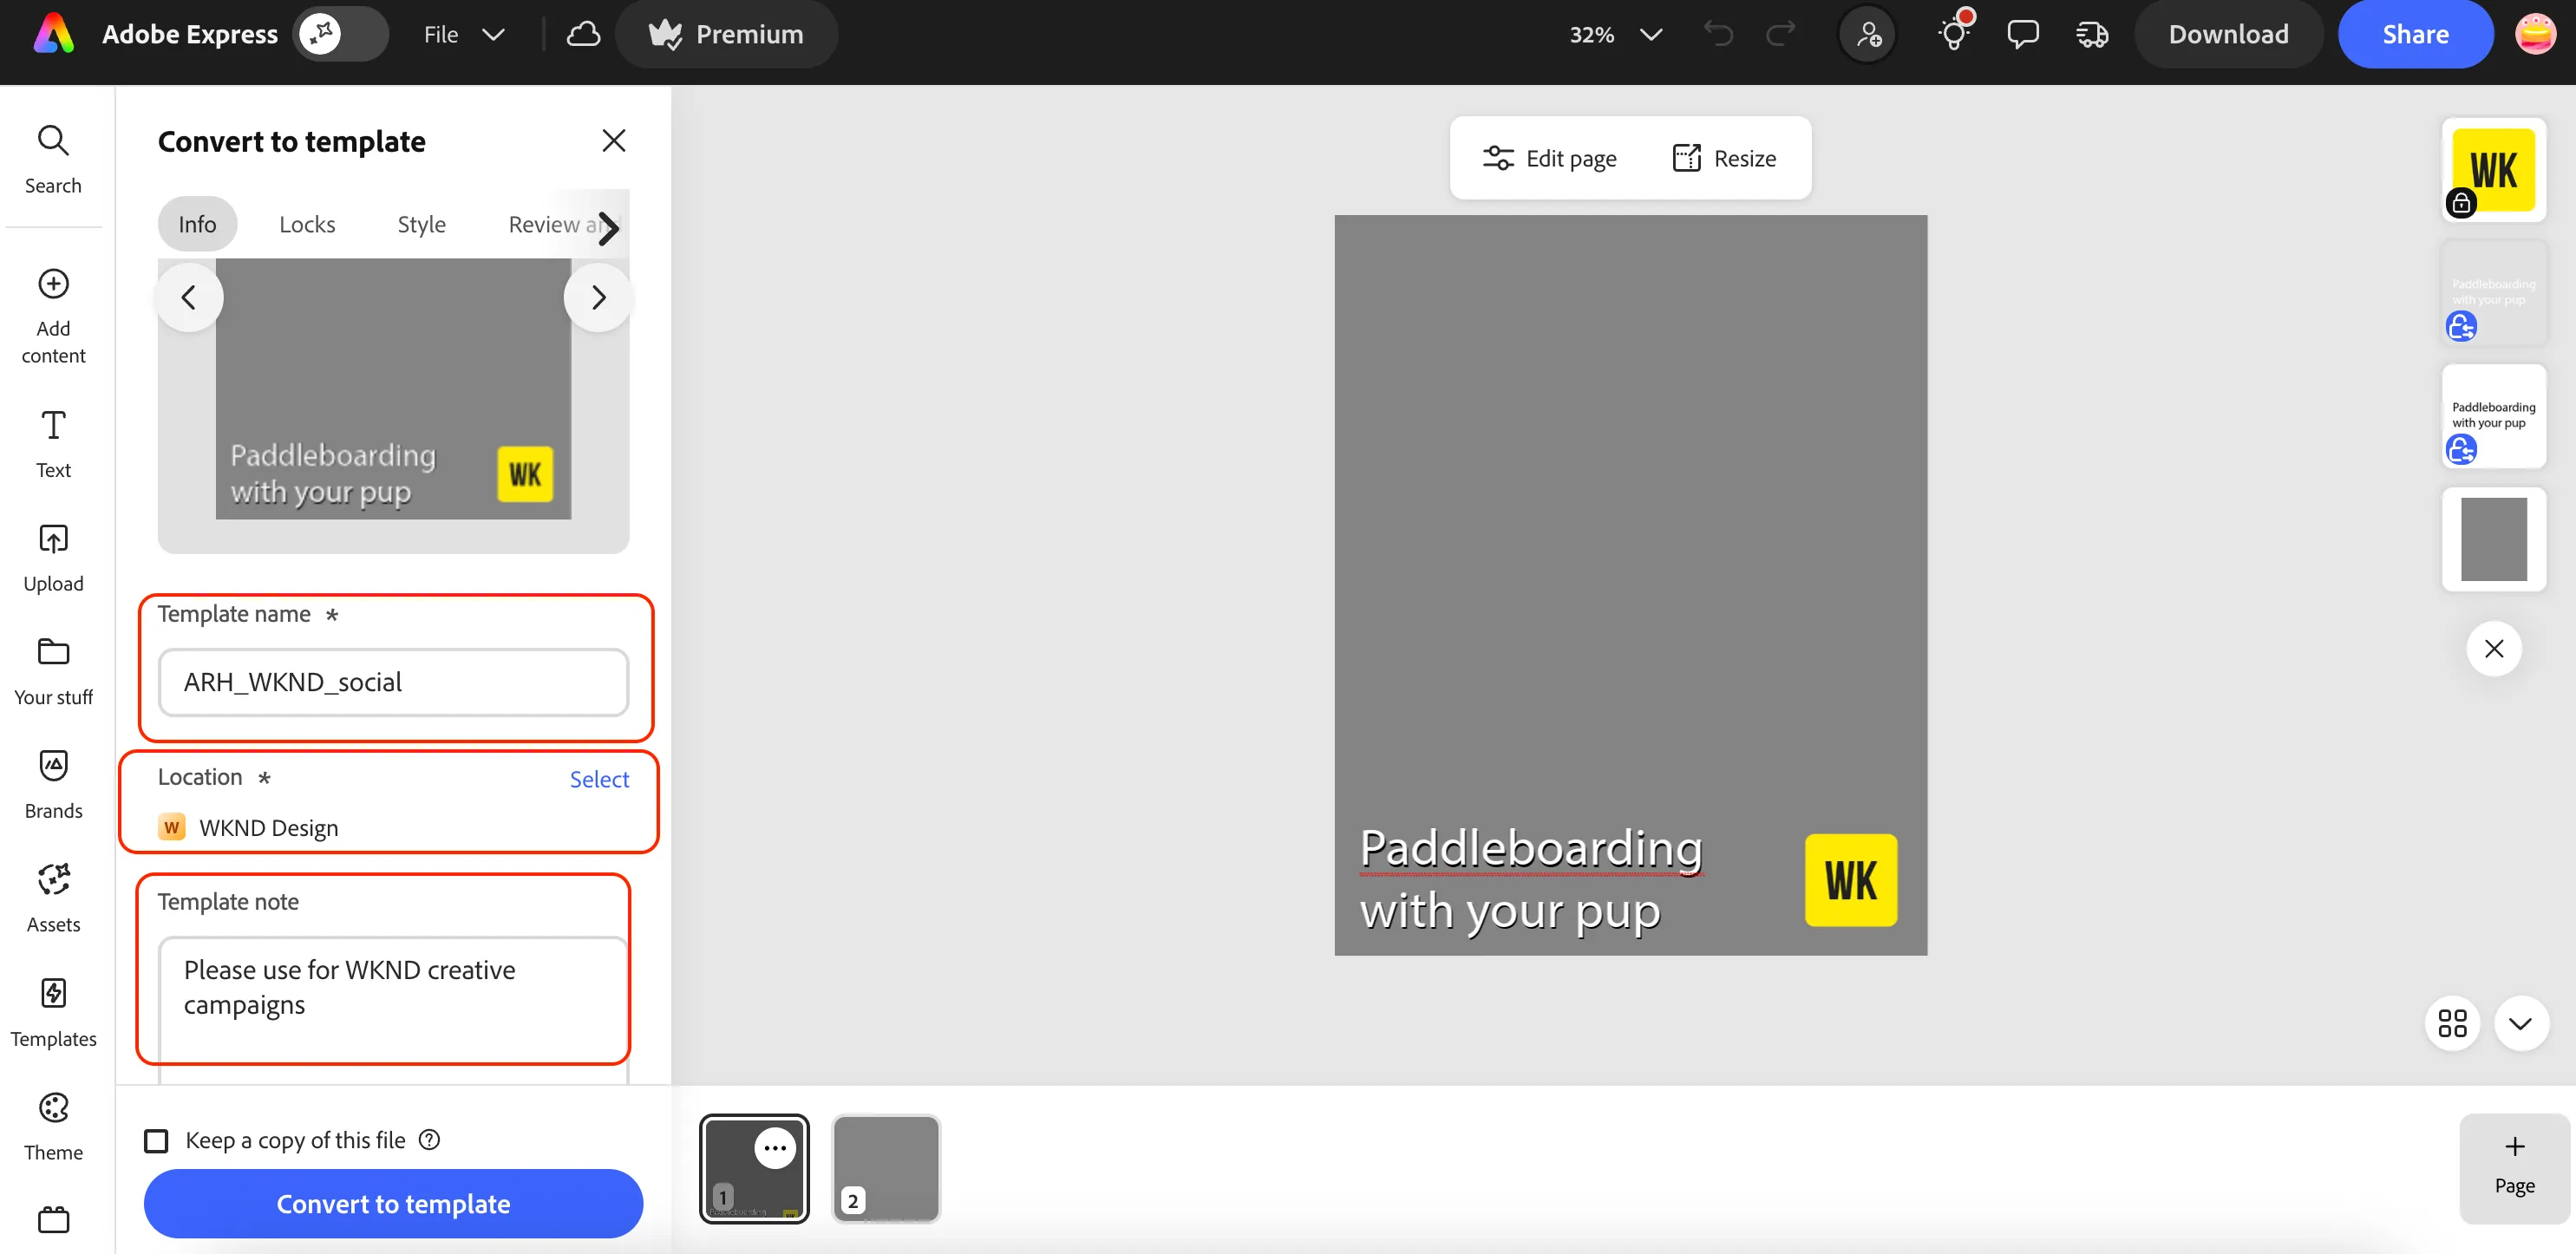Switch to the Info tab
2576x1254 pixels.
(x=197, y=224)
